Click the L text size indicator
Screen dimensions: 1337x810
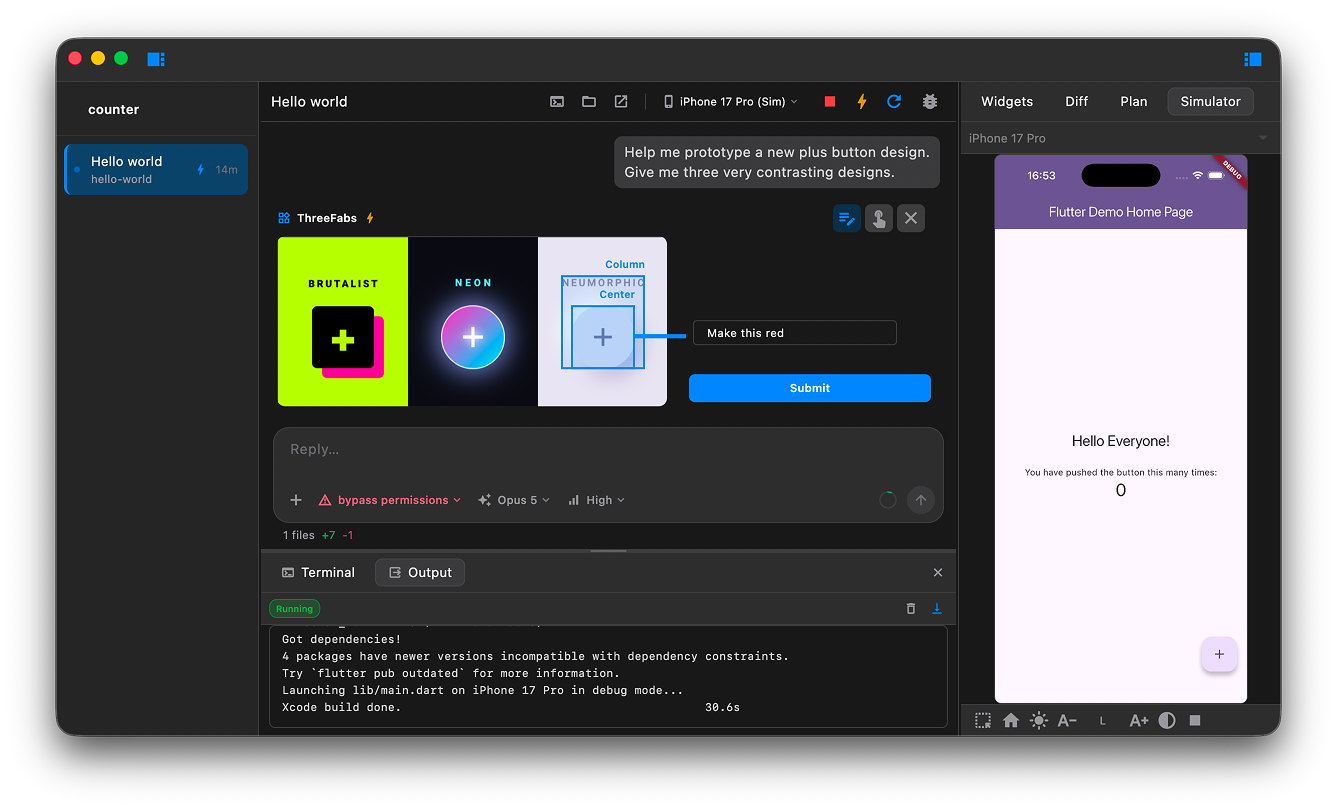pyautogui.click(x=1103, y=721)
